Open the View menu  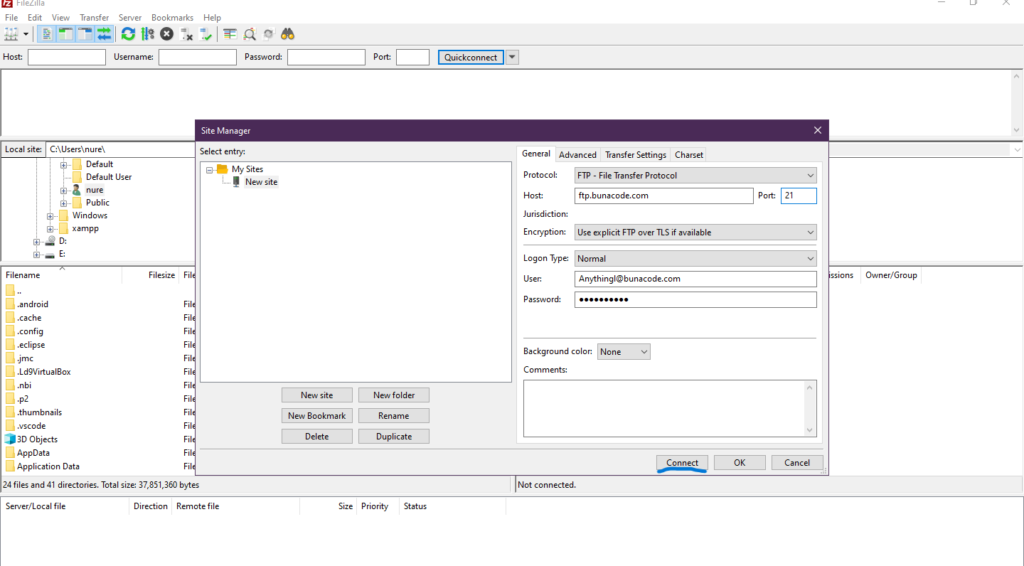pos(61,18)
